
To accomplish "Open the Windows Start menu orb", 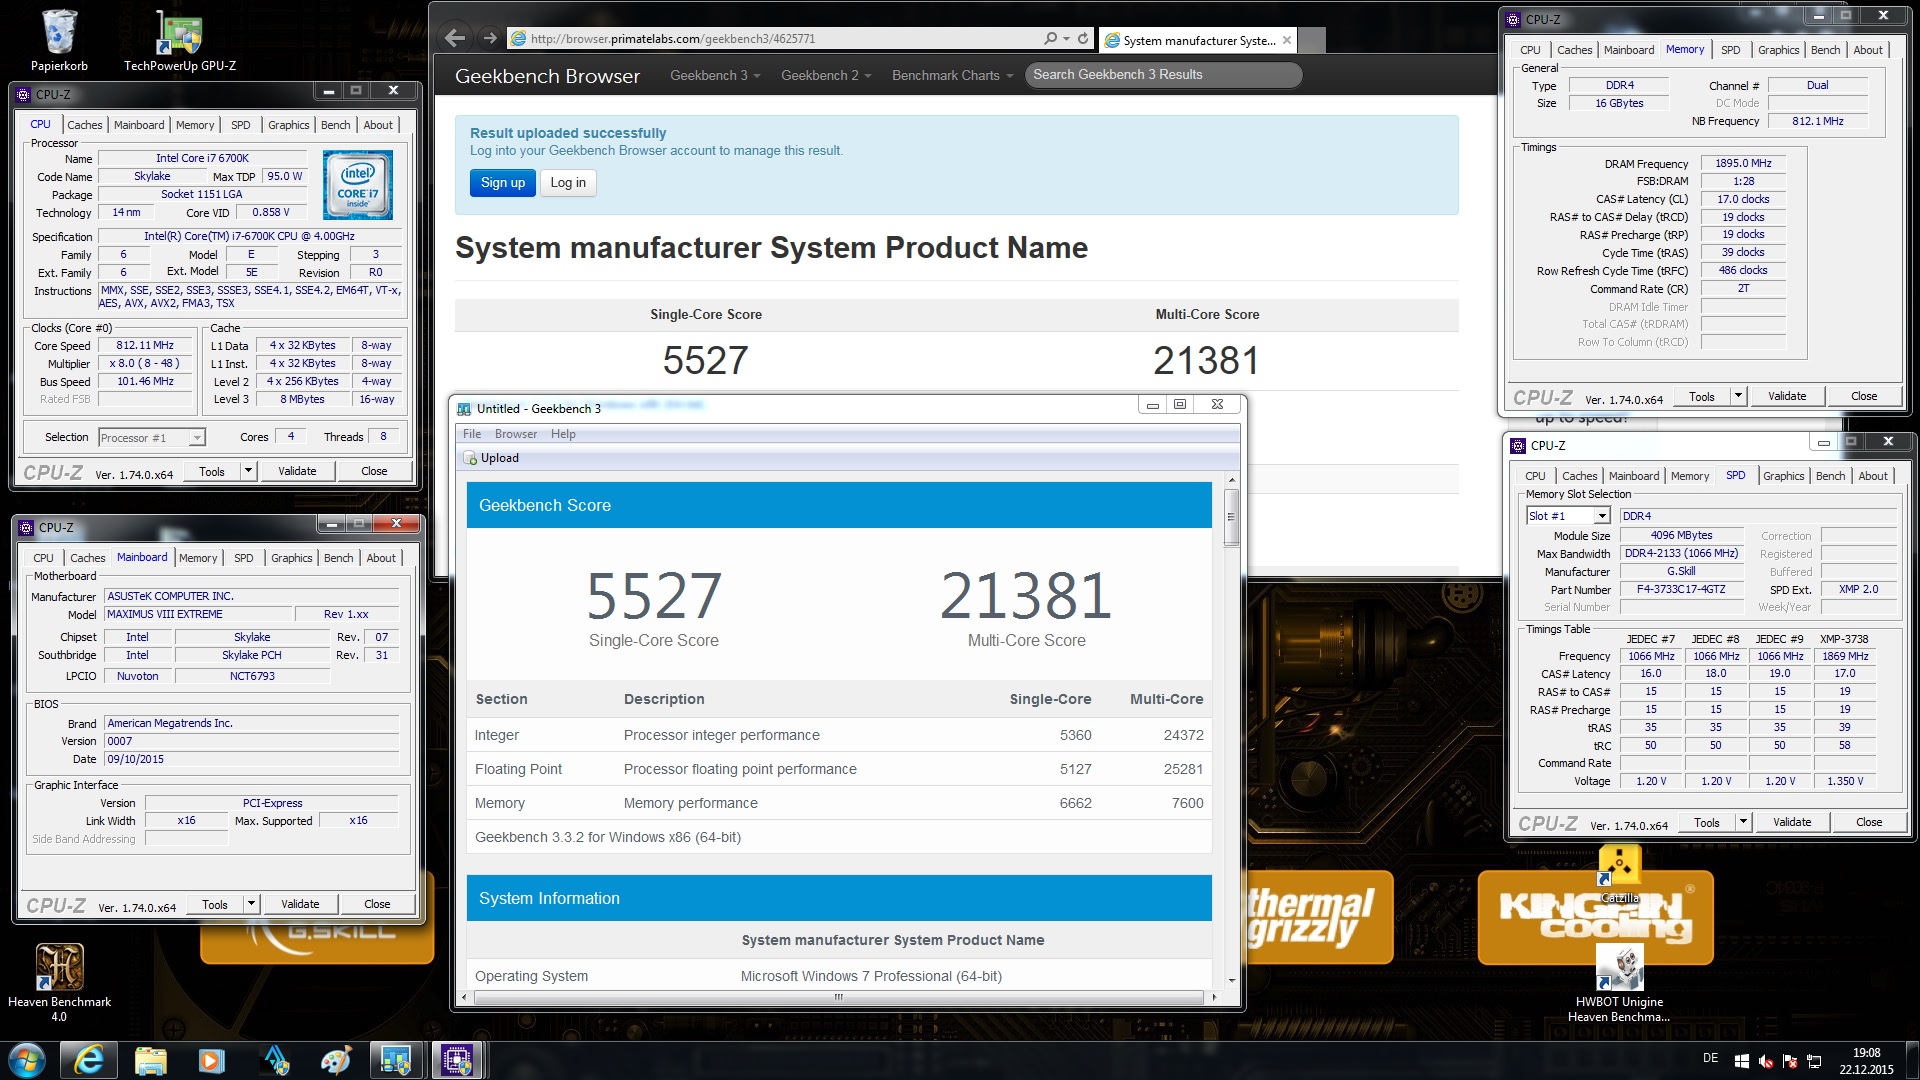I will [27, 1060].
